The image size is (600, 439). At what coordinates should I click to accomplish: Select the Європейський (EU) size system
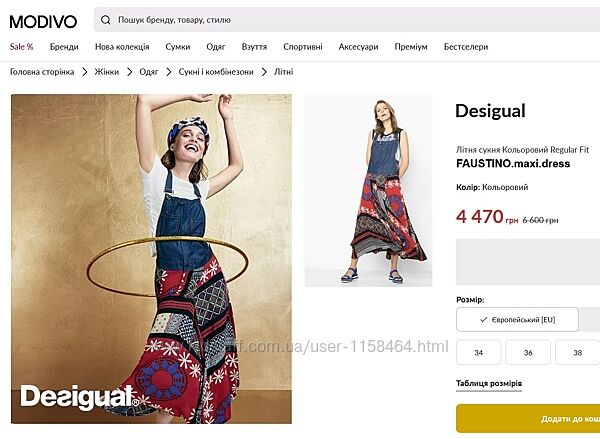(x=517, y=320)
